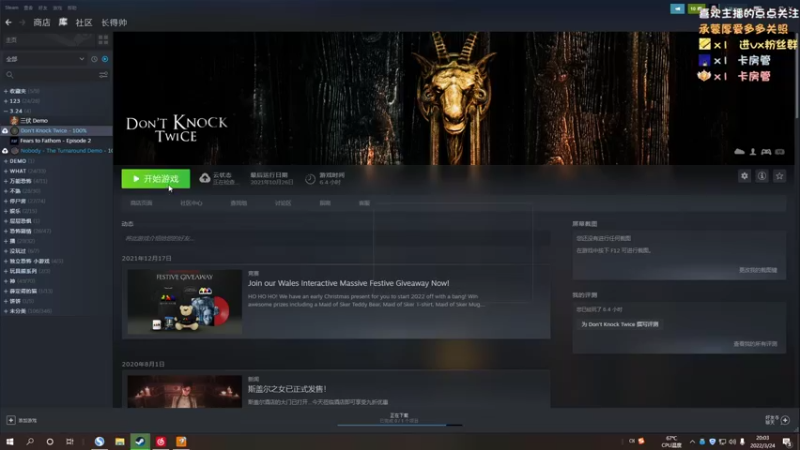Go back with the back arrow
800x450 pixels.
8,22
